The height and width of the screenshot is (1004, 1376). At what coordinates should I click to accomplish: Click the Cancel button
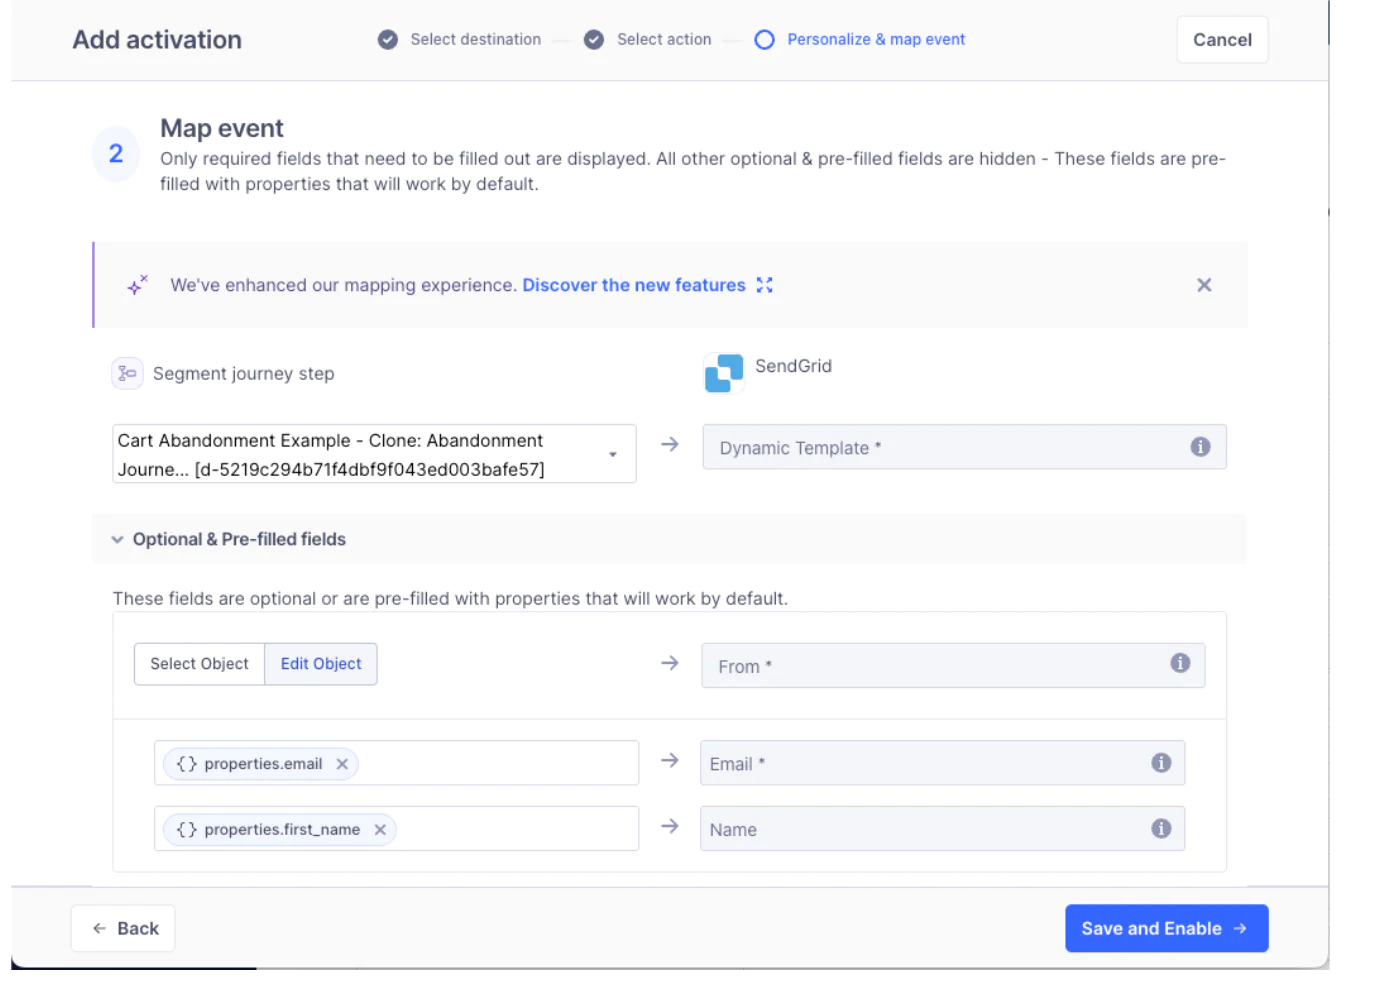[x=1222, y=40]
